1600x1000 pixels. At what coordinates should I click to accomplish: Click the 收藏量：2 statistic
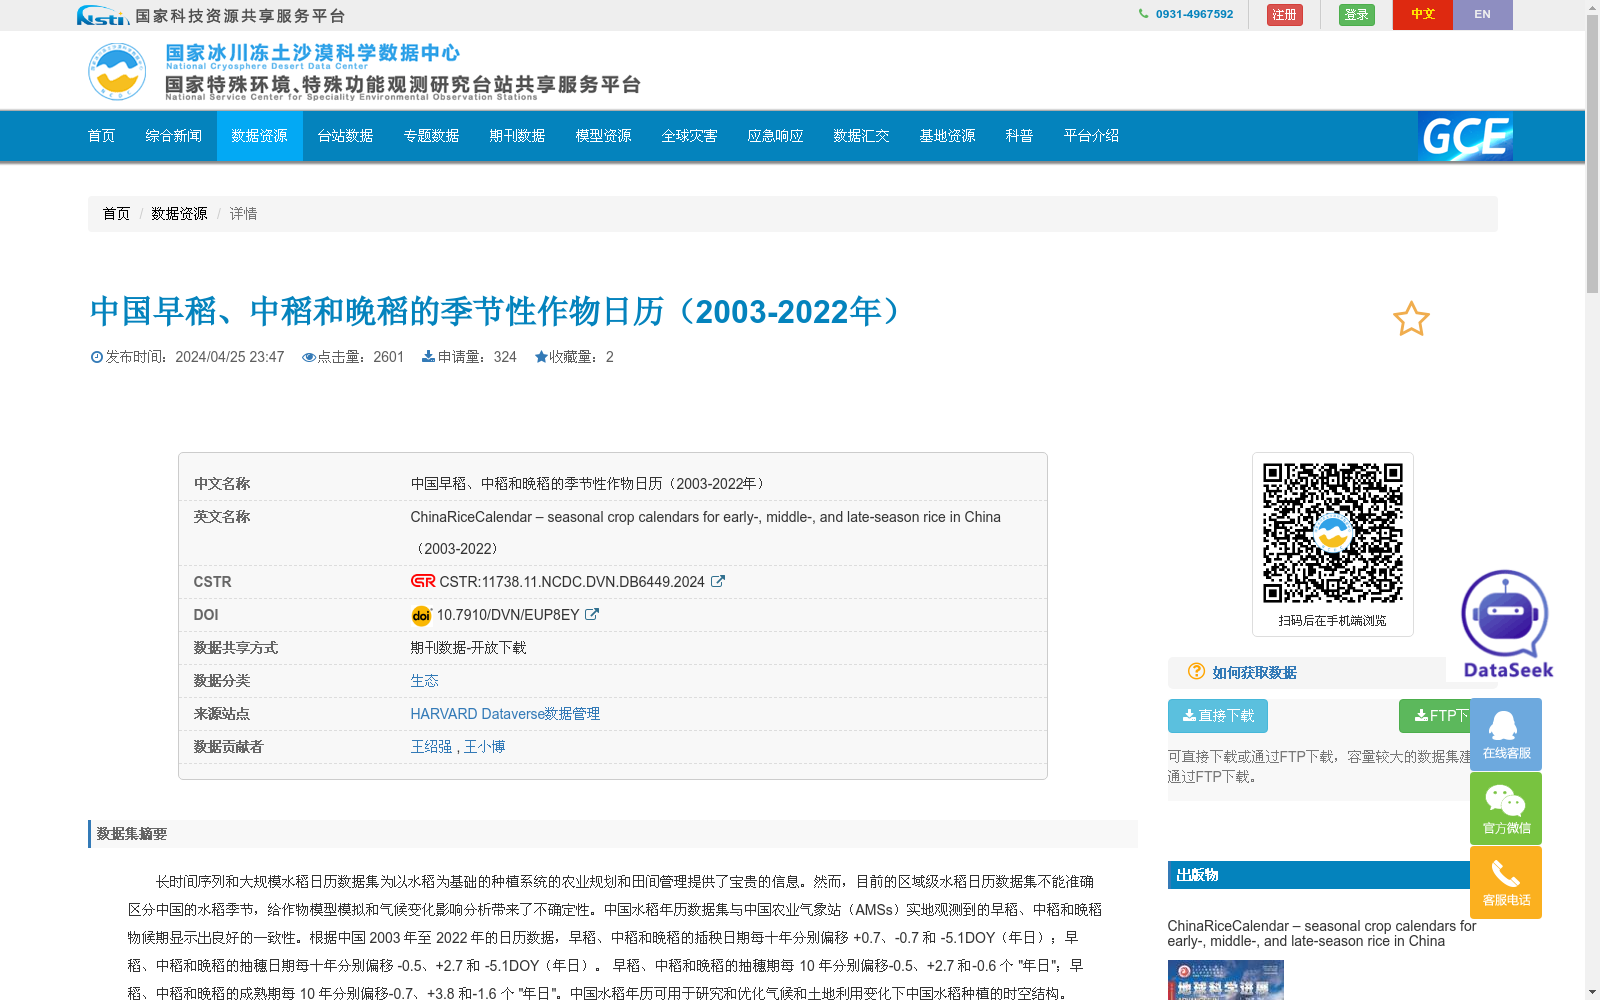pos(574,357)
